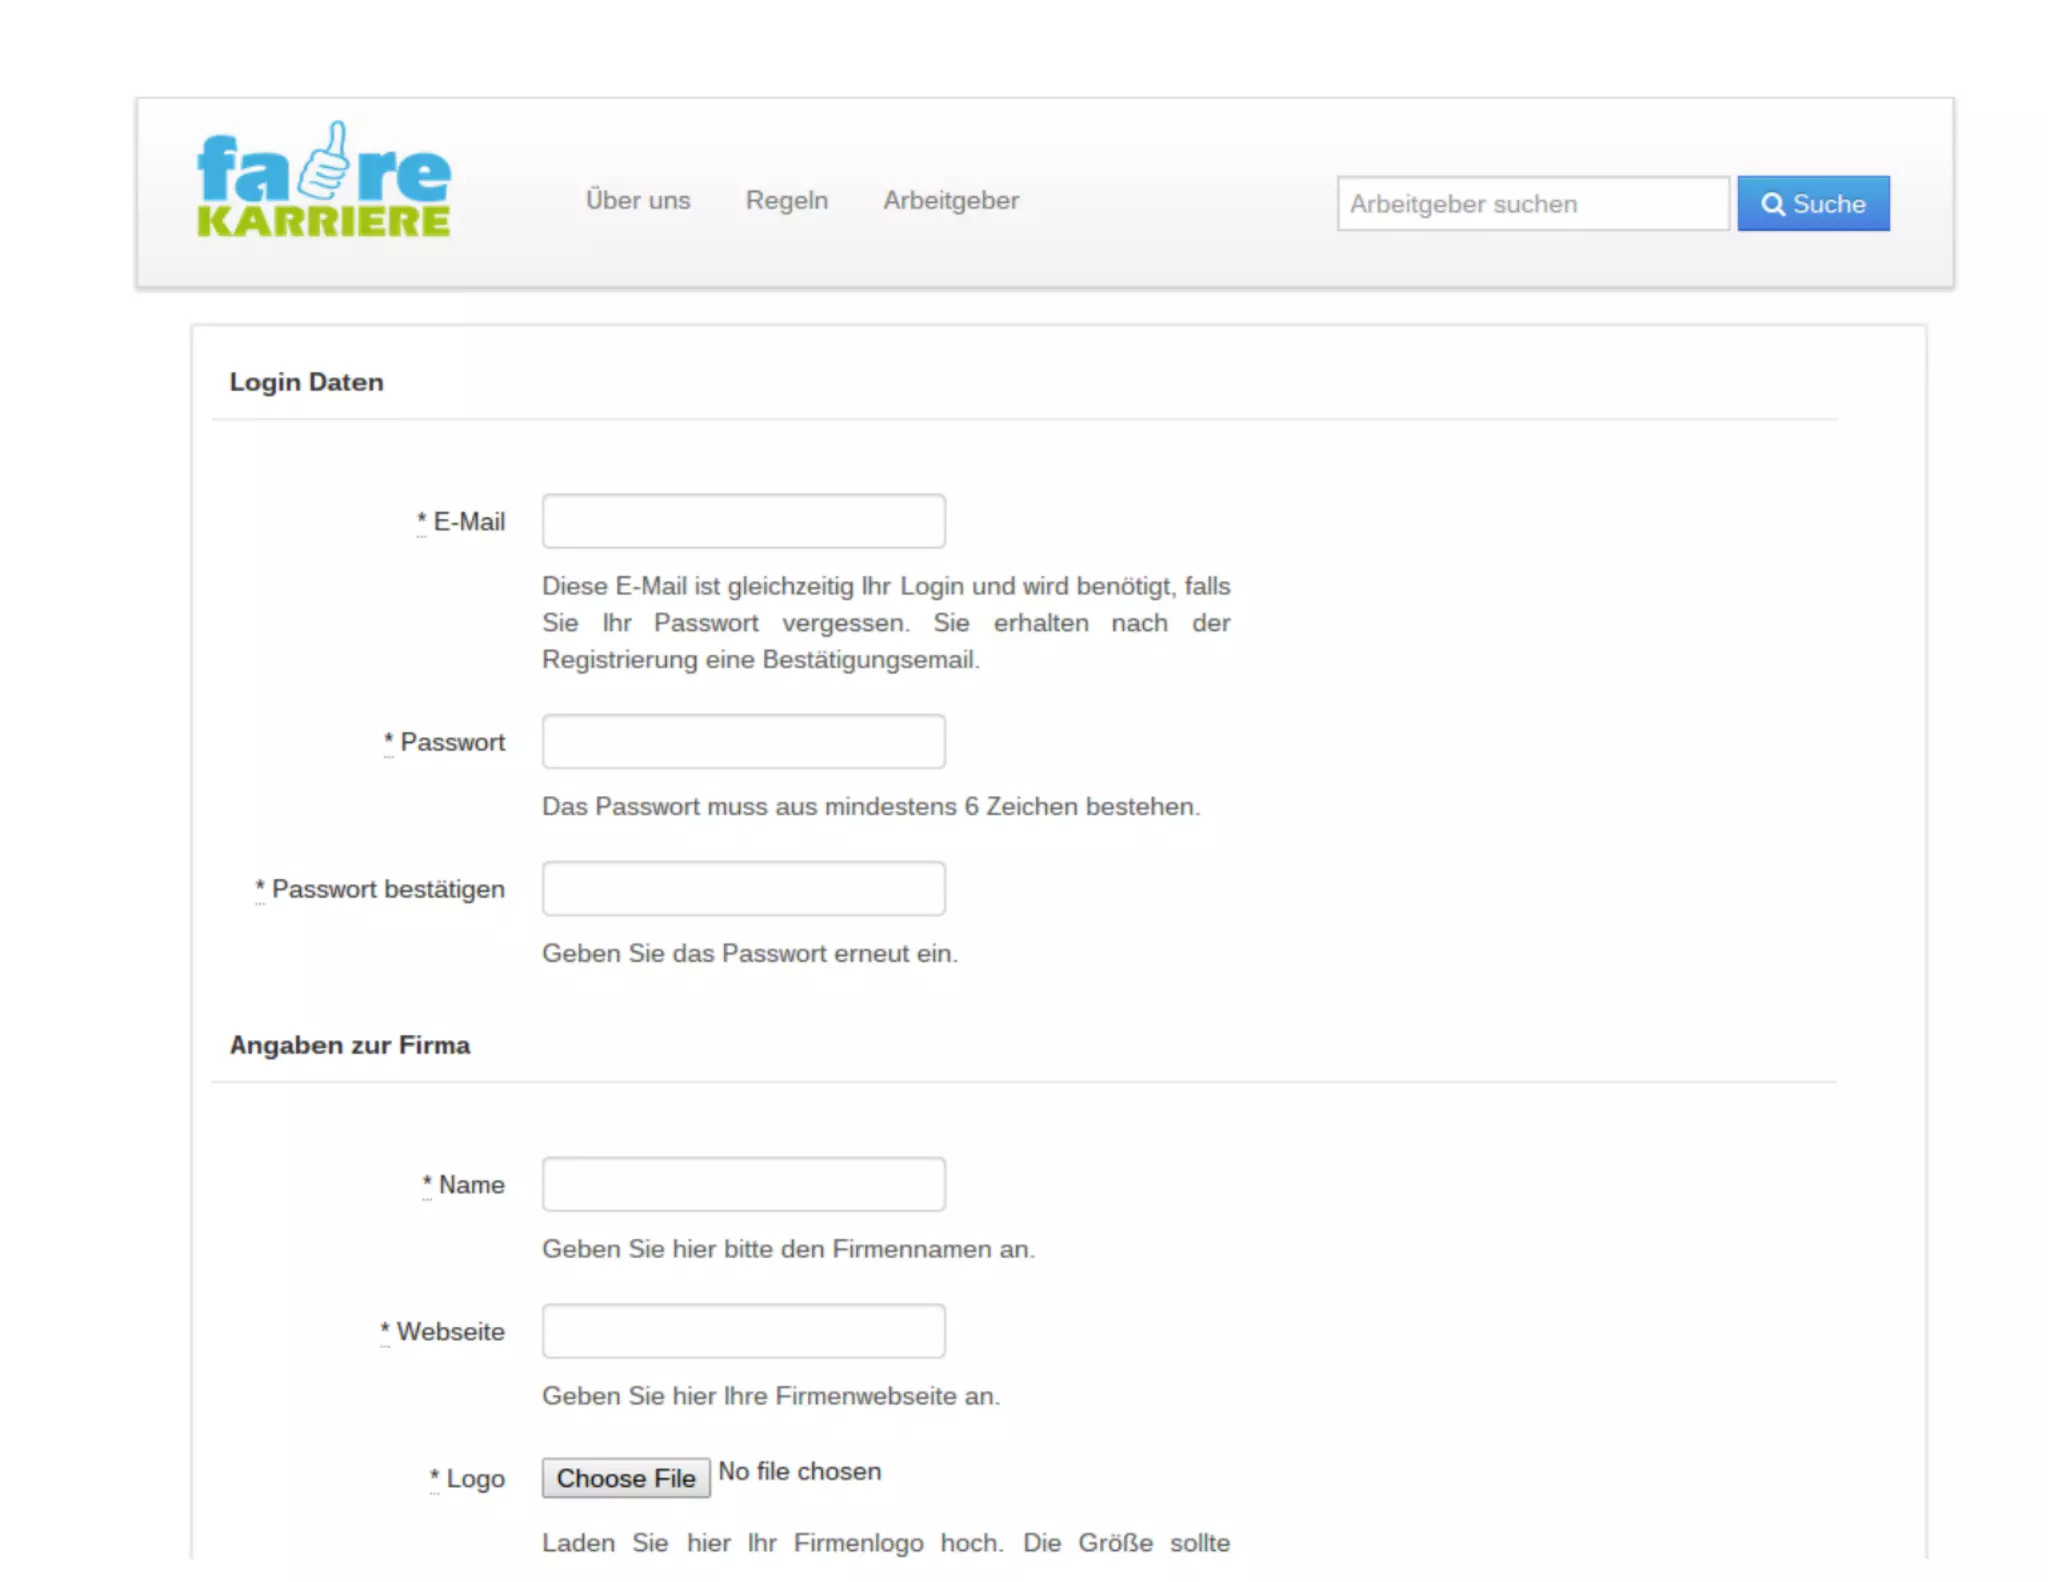Select the Passwort input field
The image size is (2048, 1582).
[744, 742]
